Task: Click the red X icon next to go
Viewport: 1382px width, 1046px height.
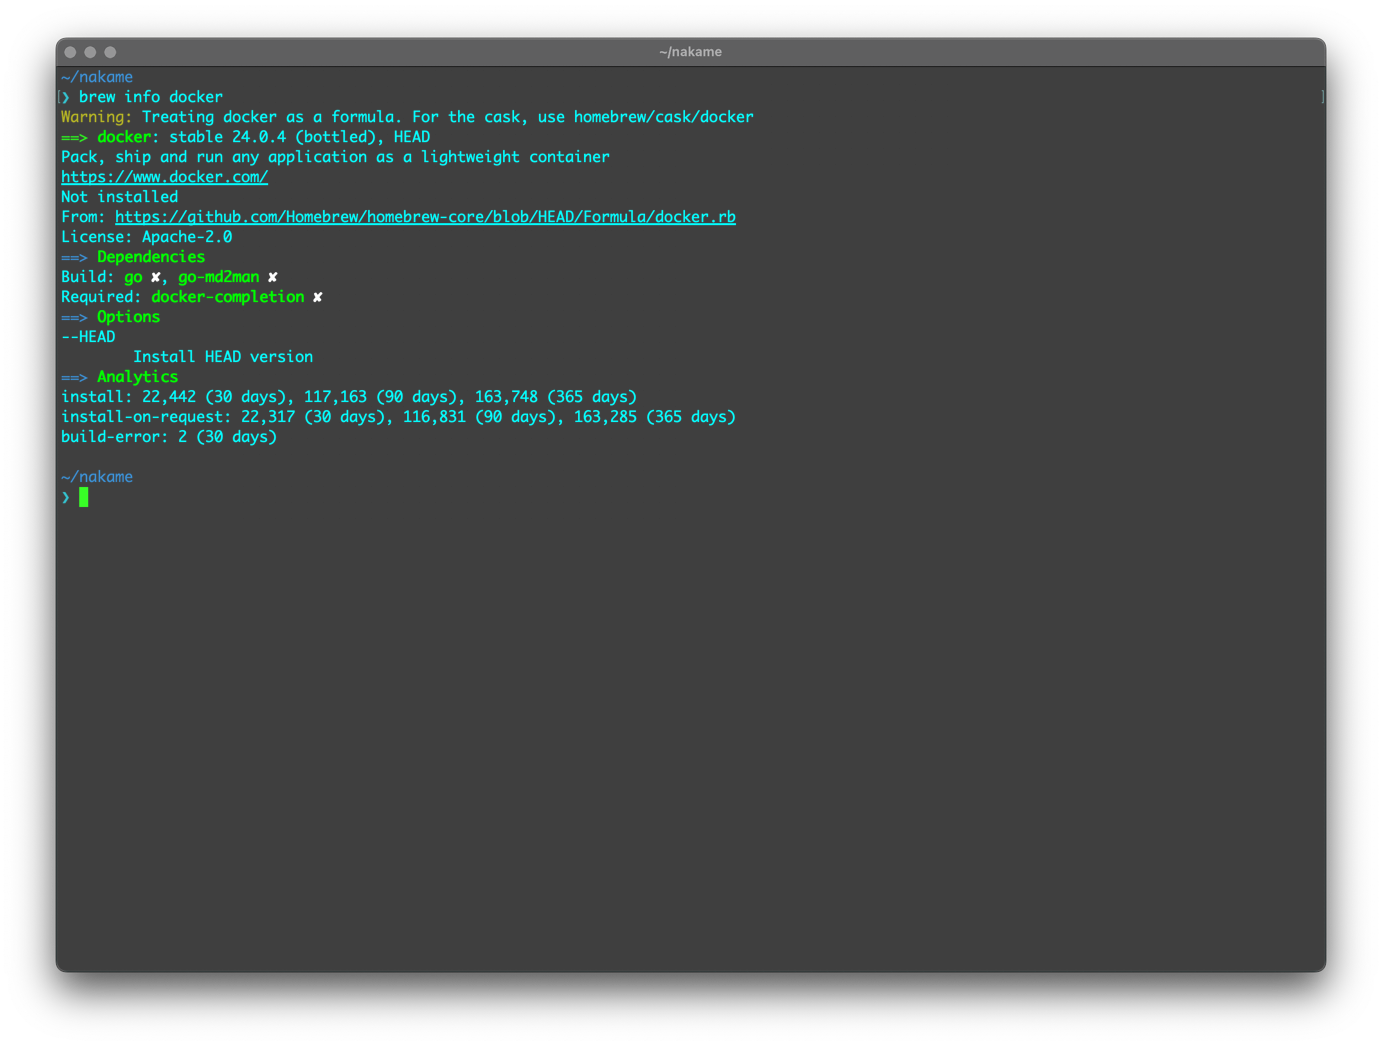Action: (153, 277)
